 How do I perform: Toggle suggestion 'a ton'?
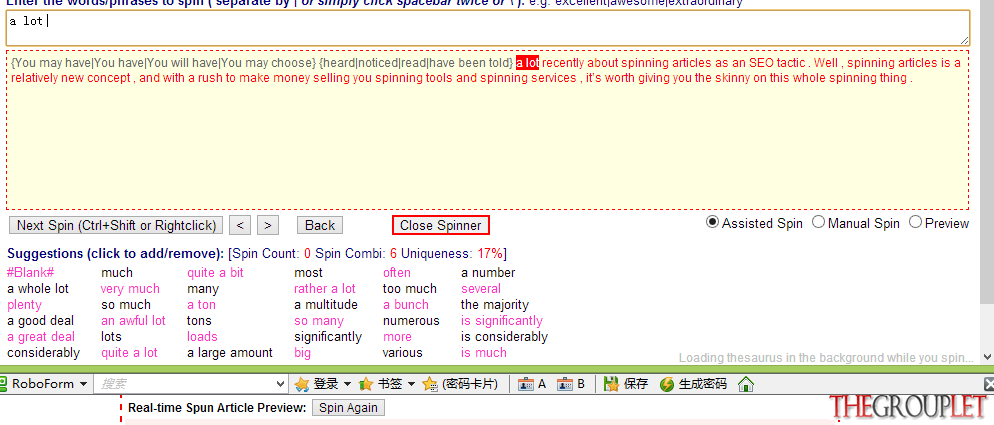click(202, 304)
